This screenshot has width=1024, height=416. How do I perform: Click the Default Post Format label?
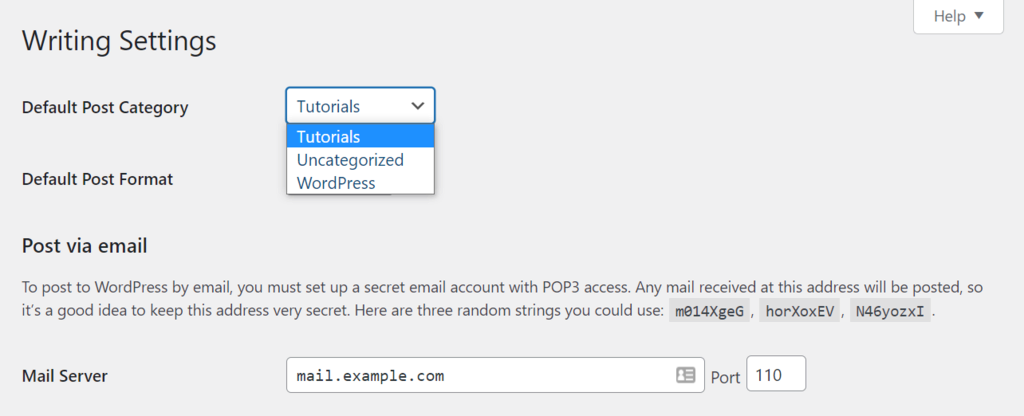click(97, 179)
